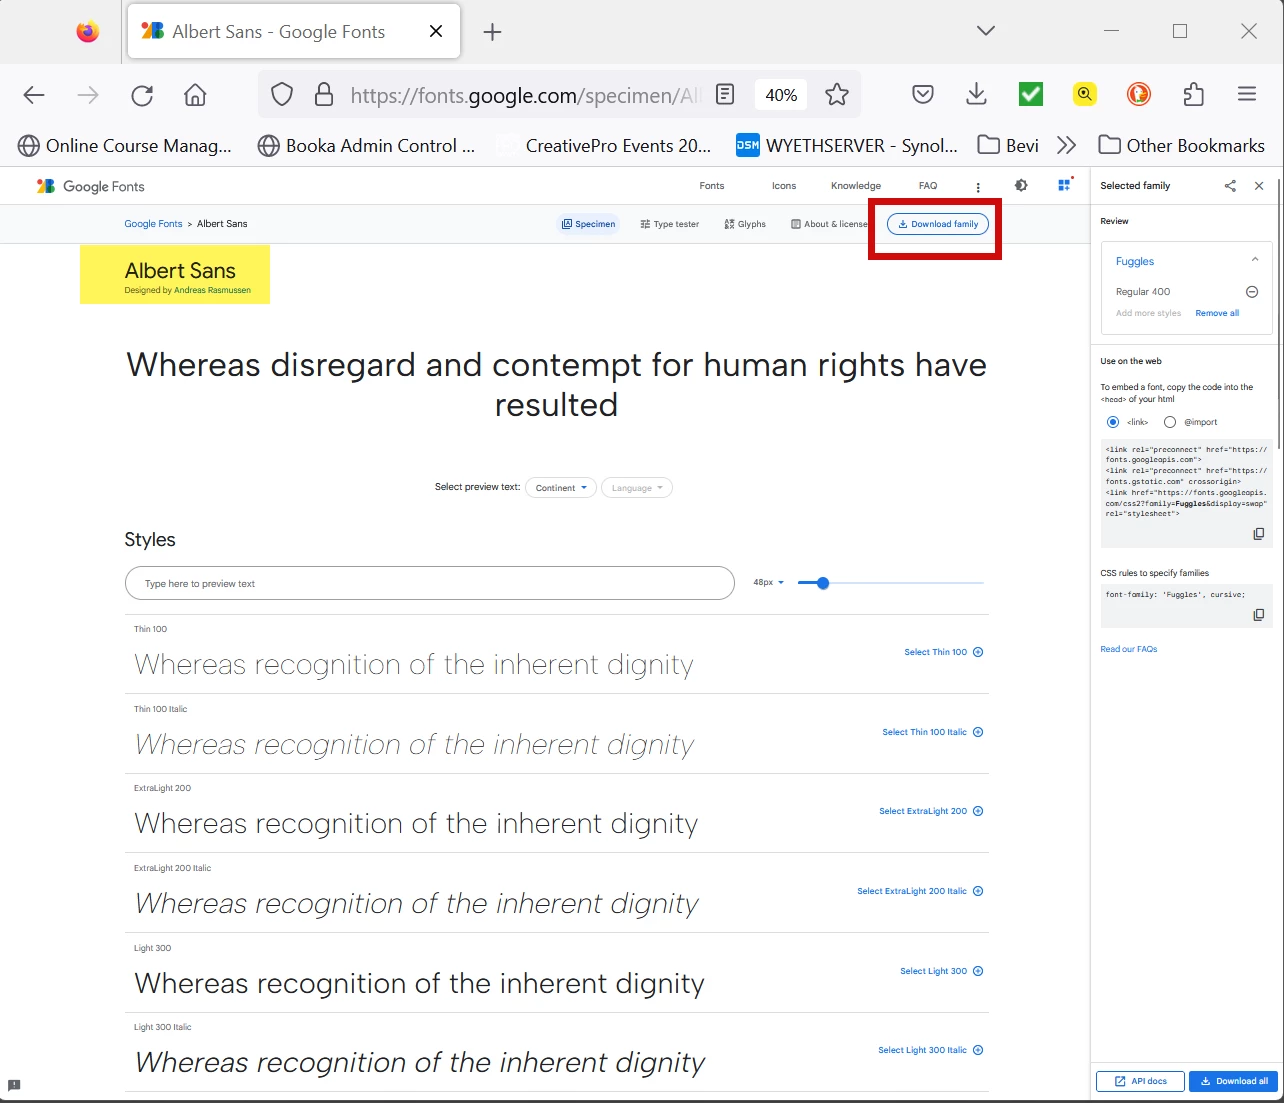Expand the list all tabs chevron
Viewport: 1284px width, 1103px height.
[986, 31]
